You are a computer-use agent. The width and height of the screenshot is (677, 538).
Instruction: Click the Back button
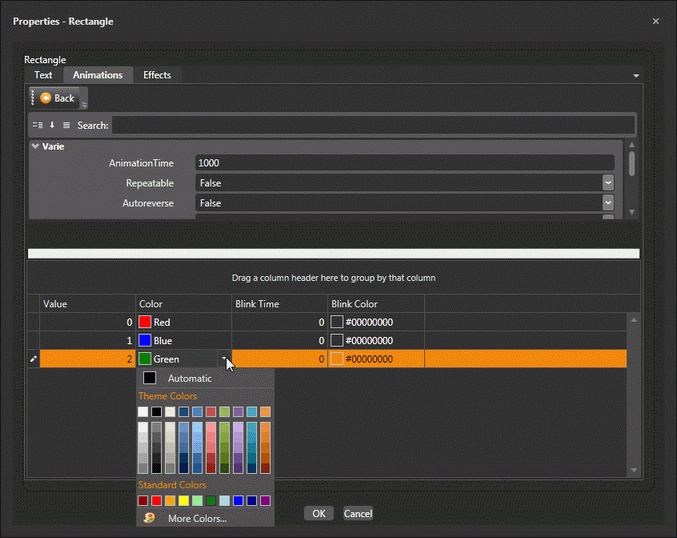pyautogui.click(x=57, y=98)
